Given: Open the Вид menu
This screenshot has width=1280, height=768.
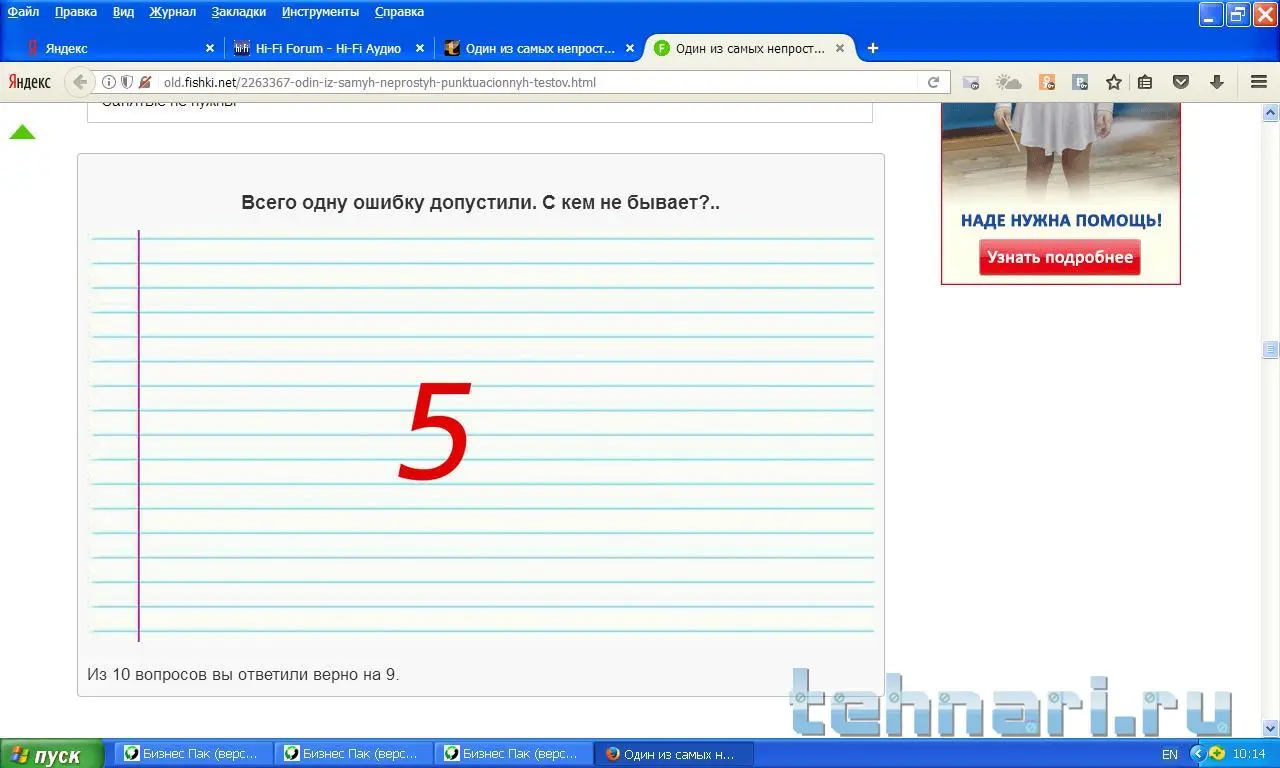Looking at the screenshot, I should pyautogui.click(x=124, y=12).
